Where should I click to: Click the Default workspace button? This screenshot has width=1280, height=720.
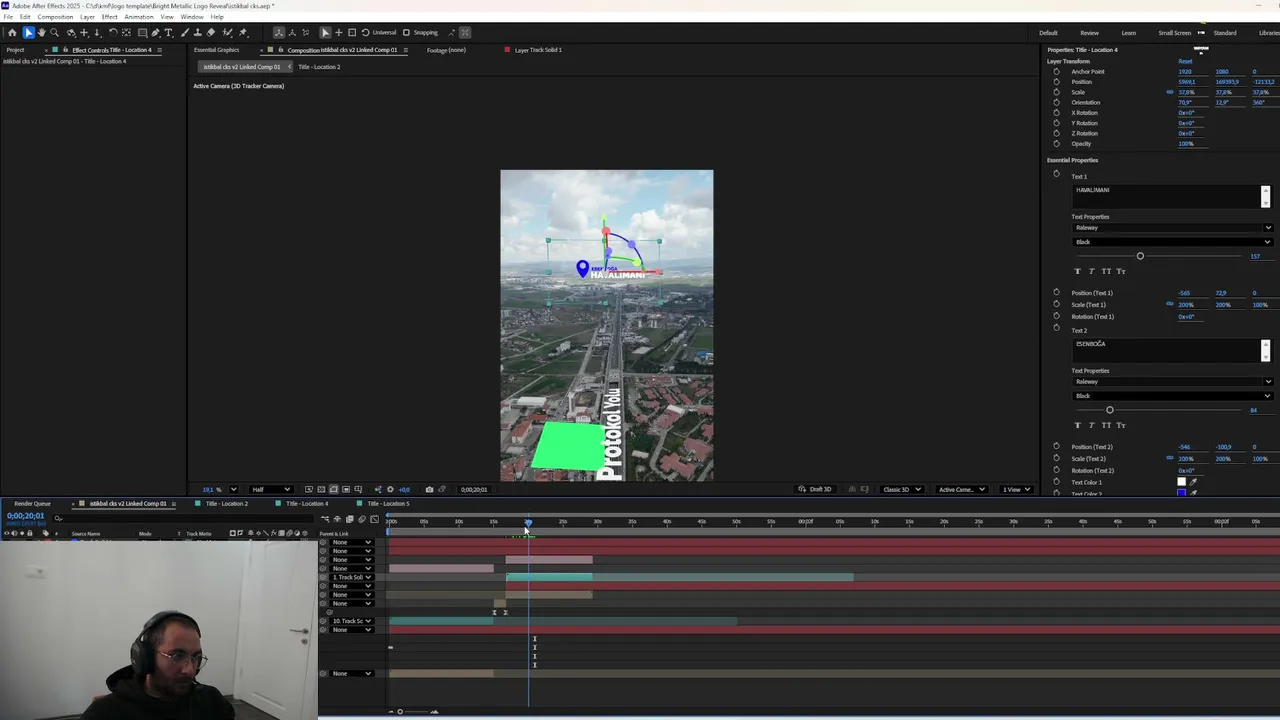pyautogui.click(x=1048, y=33)
